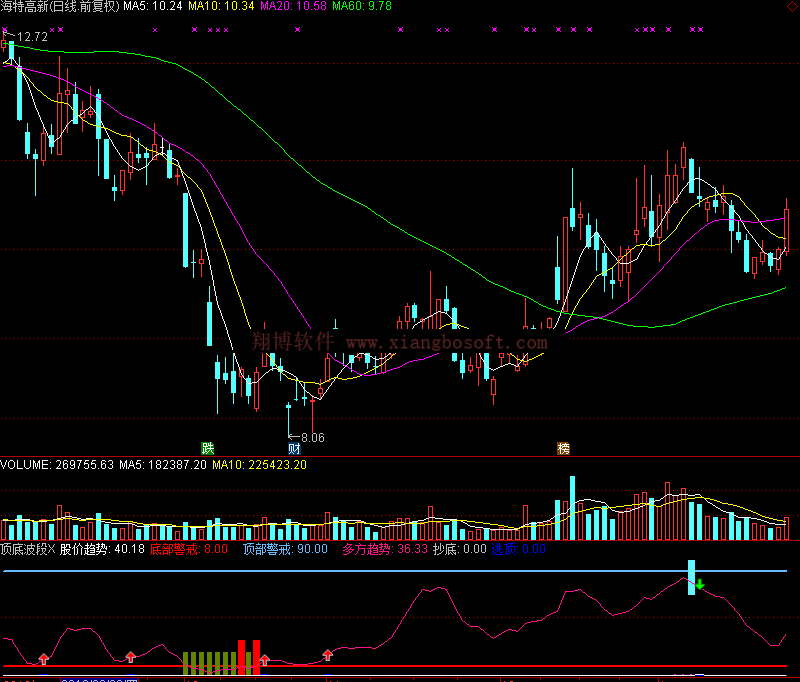Click the tall cyan bar in indicator panel

click(690, 577)
